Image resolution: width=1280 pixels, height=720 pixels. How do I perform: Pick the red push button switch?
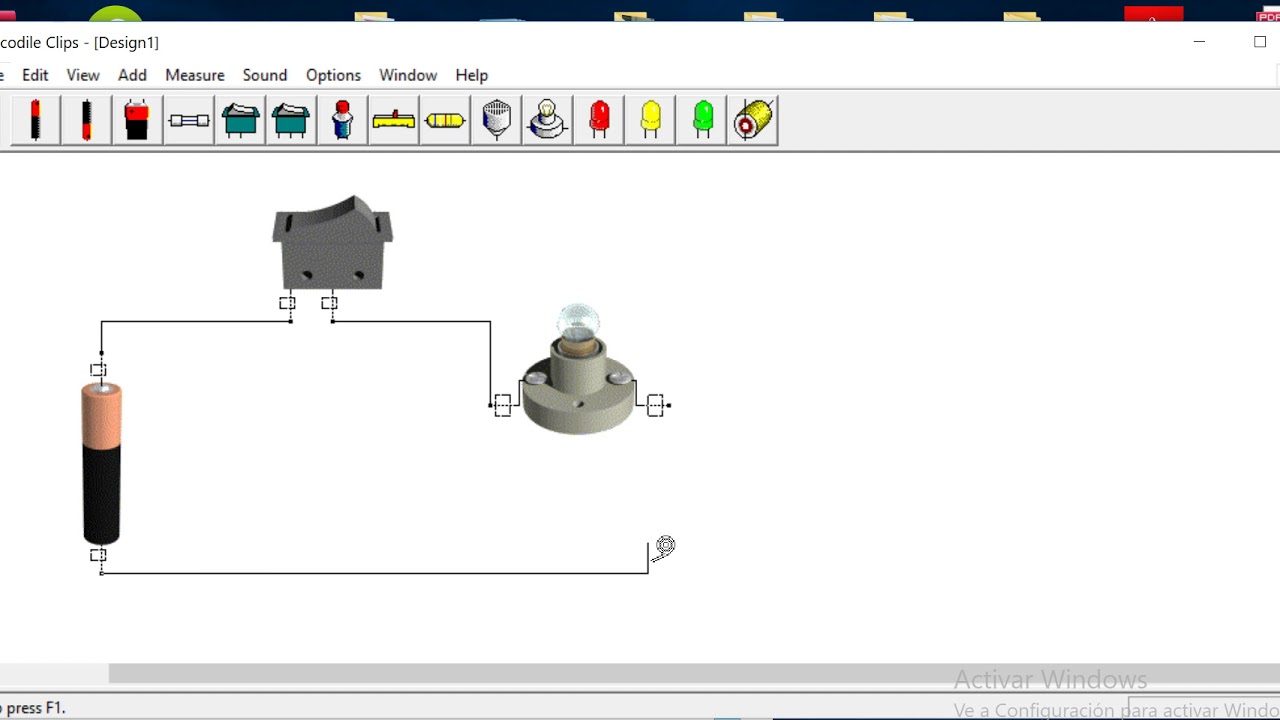(x=343, y=120)
